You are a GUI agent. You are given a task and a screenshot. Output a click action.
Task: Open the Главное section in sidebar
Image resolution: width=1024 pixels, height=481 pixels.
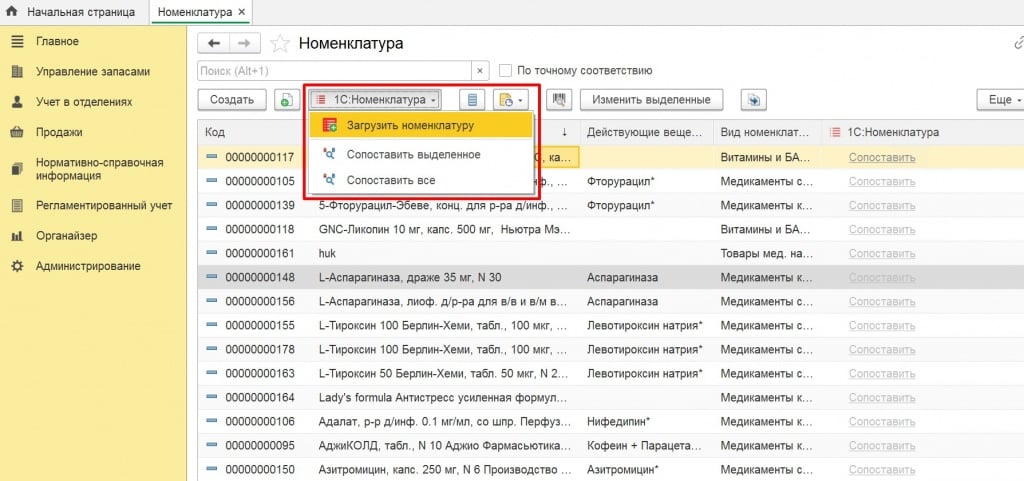(x=57, y=41)
